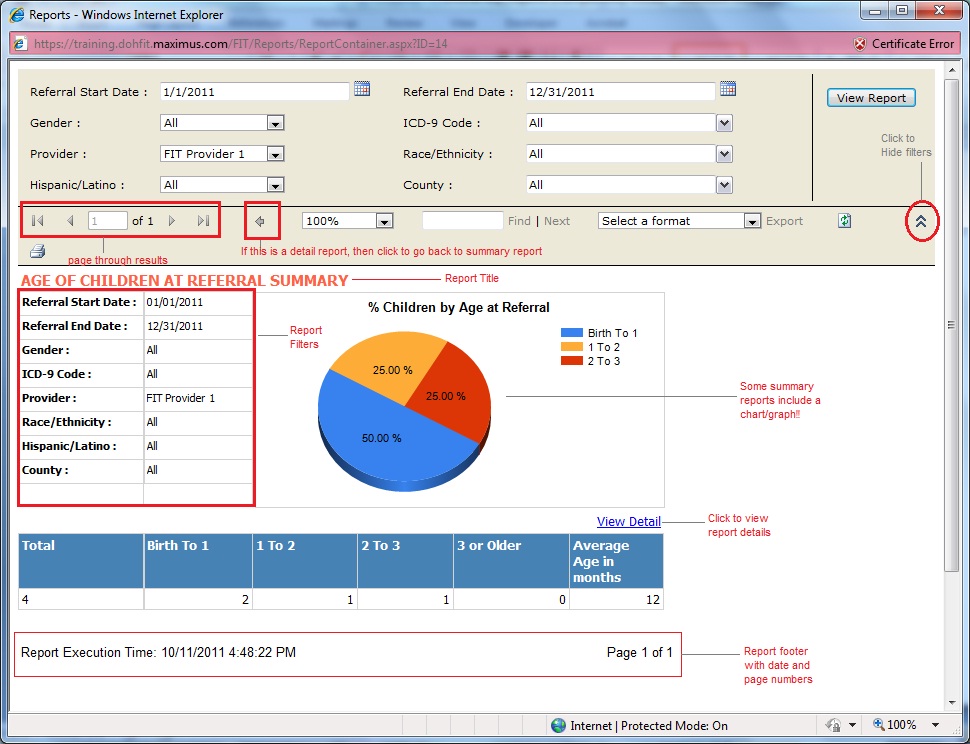Click the status bar privacy icon
The height and width of the screenshot is (744, 970).
(x=833, y=725)
